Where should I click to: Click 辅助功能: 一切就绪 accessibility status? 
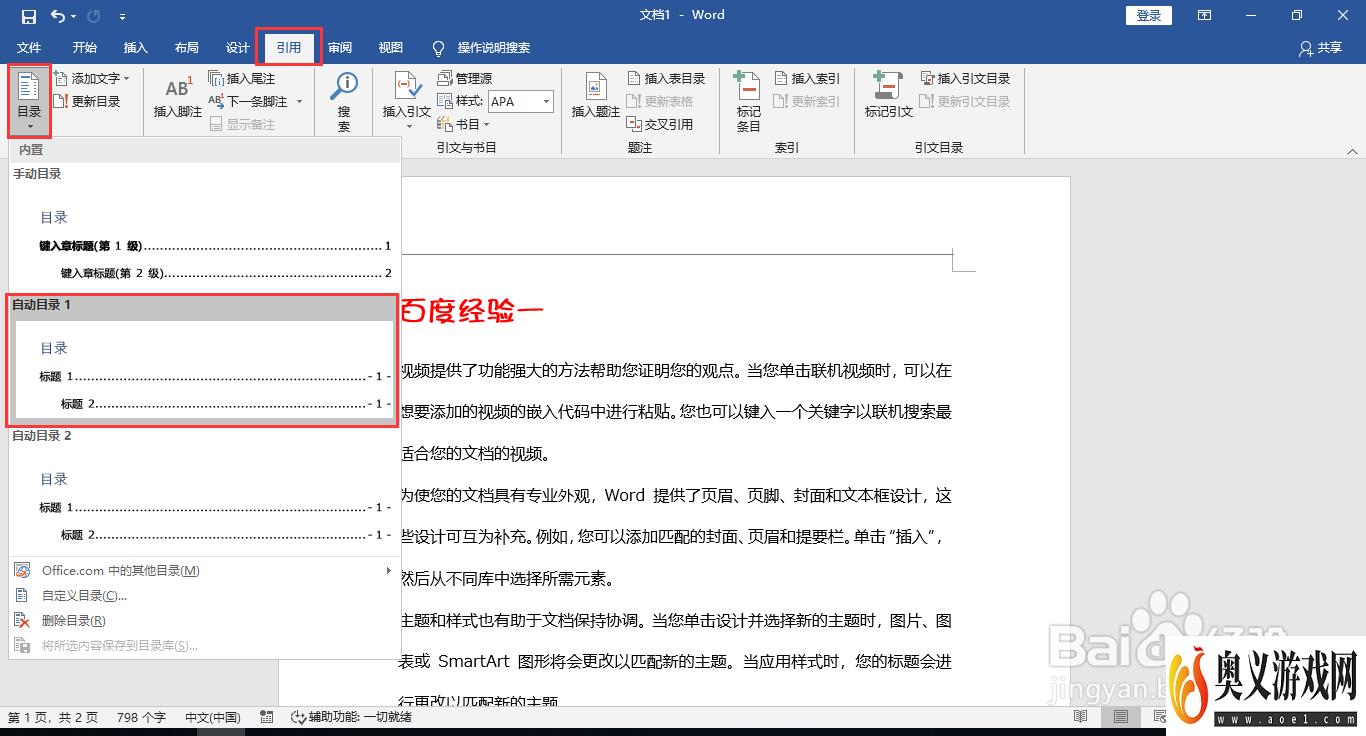pyautogui.click(x=350, y=717)
